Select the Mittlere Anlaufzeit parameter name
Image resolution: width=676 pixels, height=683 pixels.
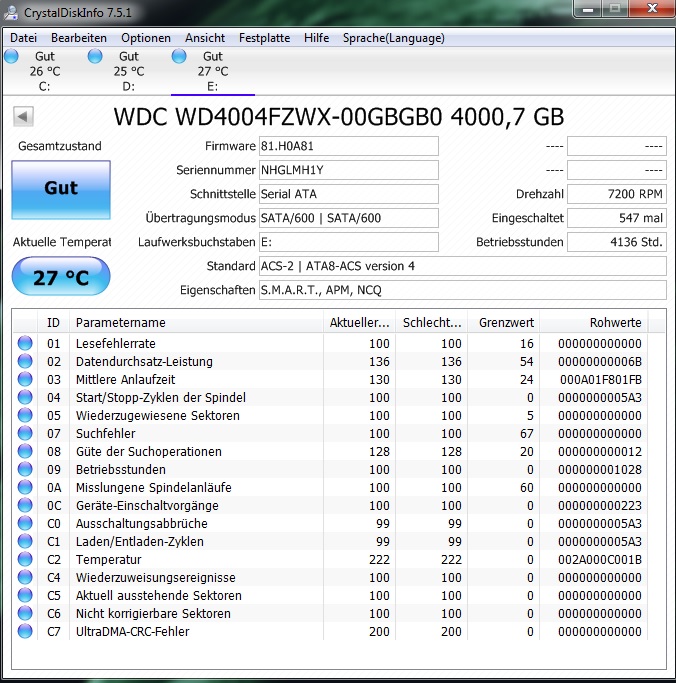125,380
